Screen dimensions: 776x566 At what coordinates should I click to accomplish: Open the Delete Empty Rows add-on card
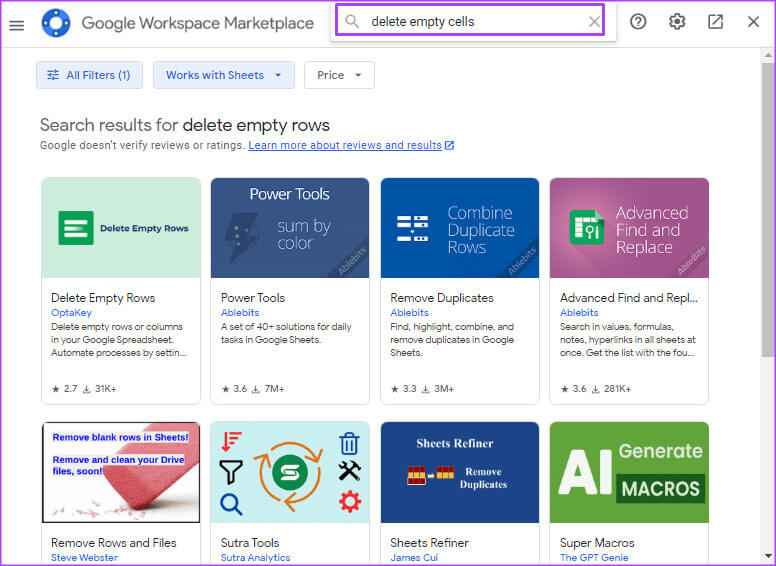click(121, 290)
